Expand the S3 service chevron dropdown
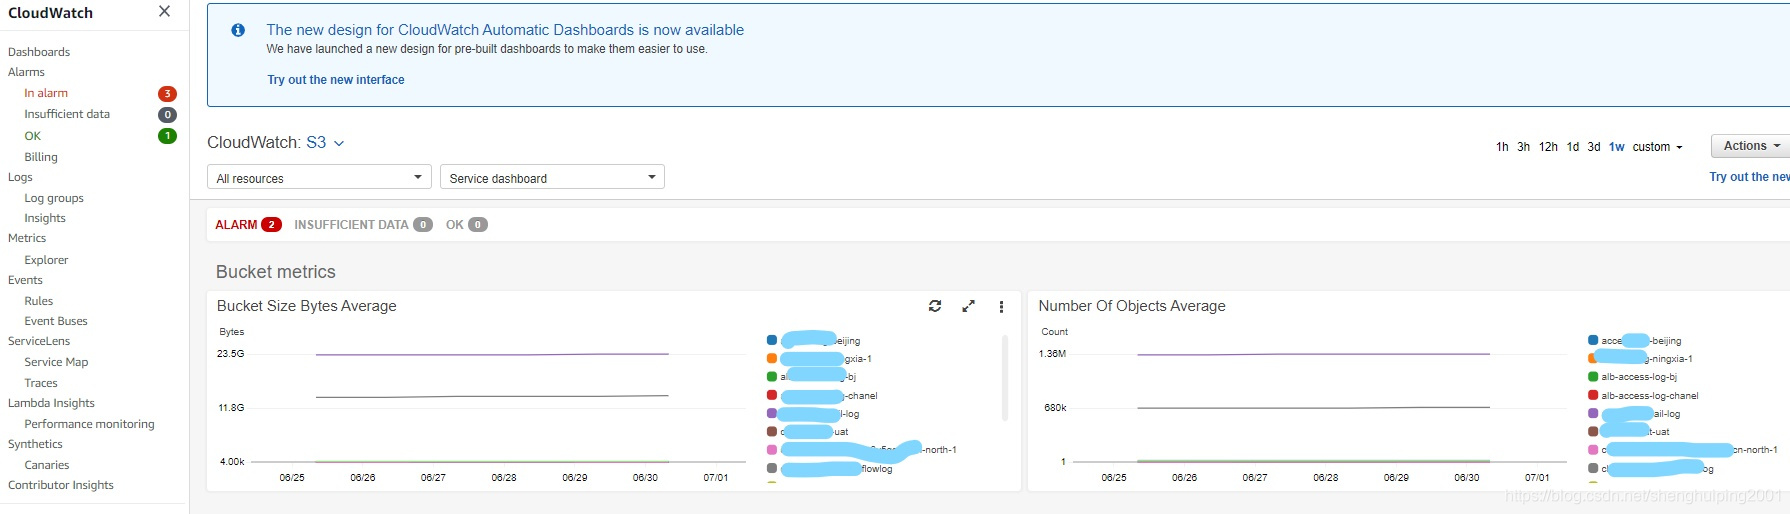This screenshot has height=514, width=1790. (339, 143)
